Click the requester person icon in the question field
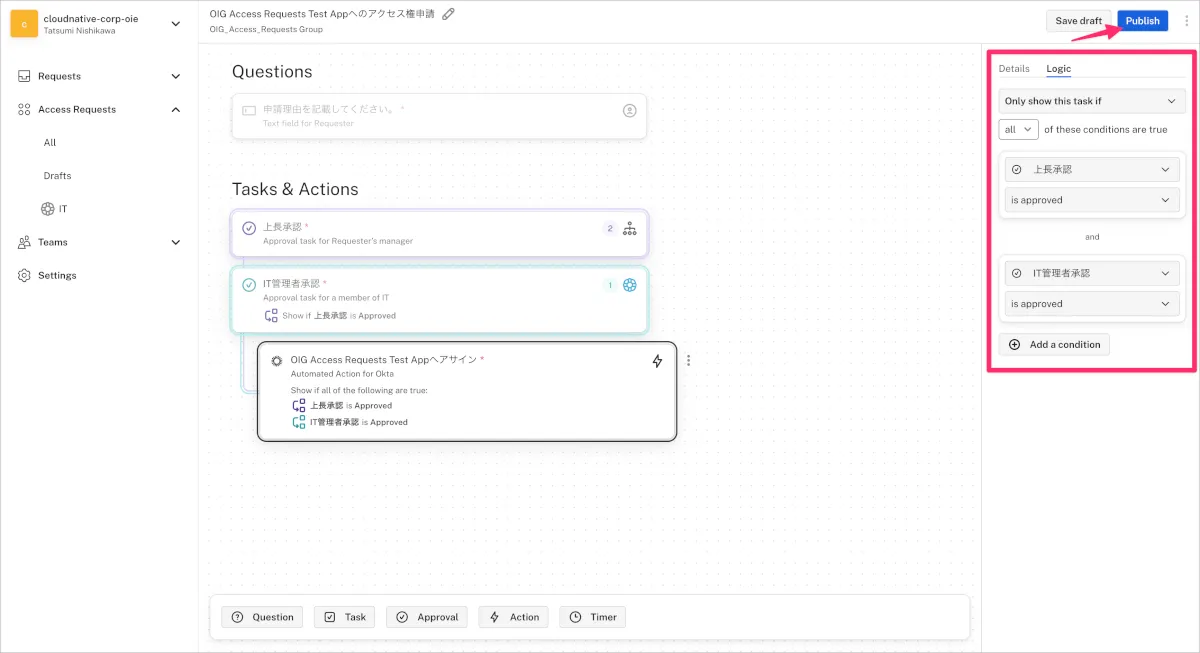1200x653 pixels. [629, 110]
